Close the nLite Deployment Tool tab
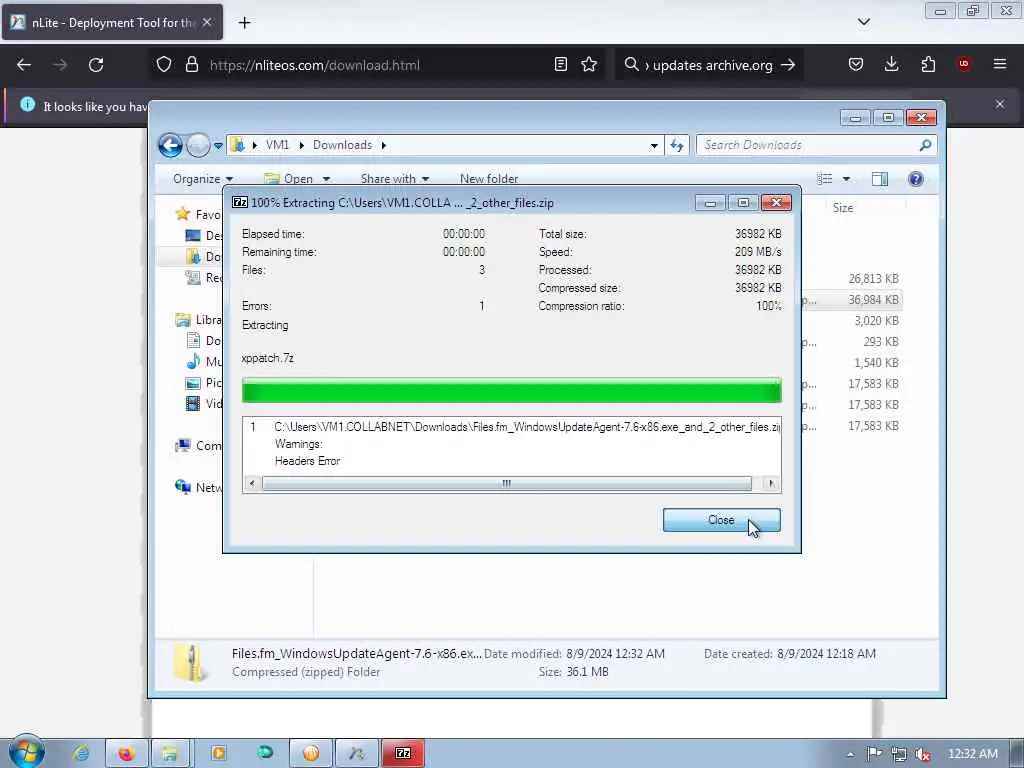 click(207, 22)
